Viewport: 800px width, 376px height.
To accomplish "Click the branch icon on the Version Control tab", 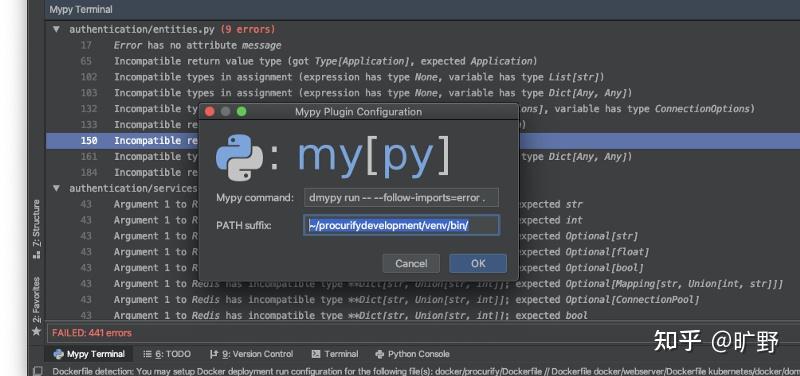I will [214, 354].
